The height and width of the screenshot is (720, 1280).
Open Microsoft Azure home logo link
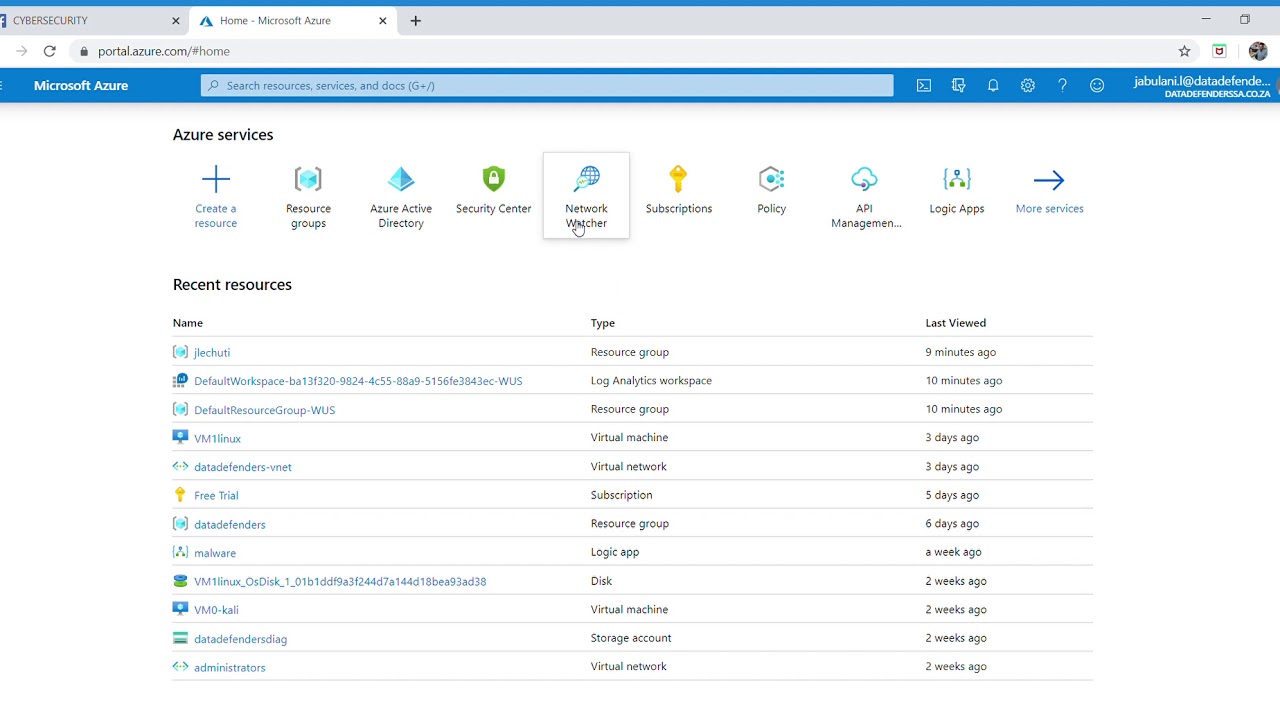(81, 86)
